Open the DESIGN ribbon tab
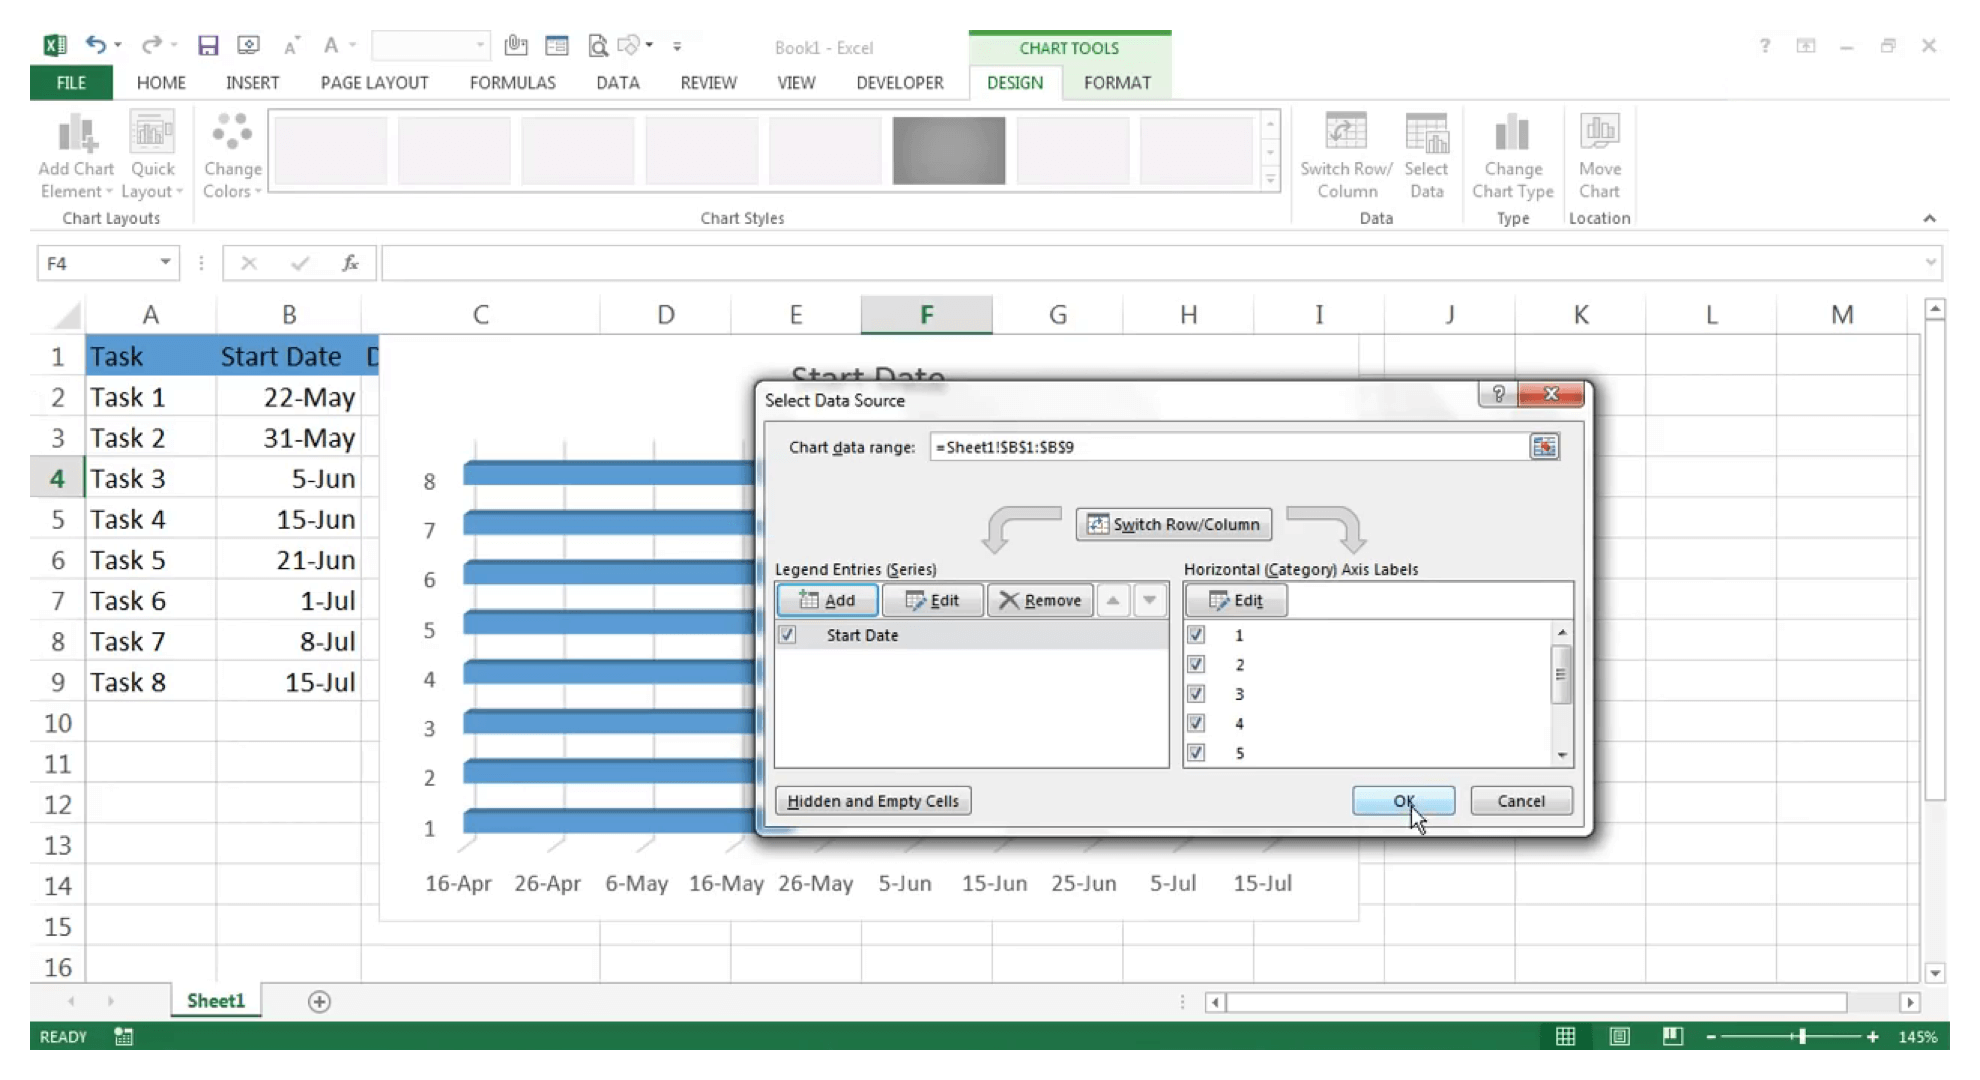 (x=1013, y=82)
